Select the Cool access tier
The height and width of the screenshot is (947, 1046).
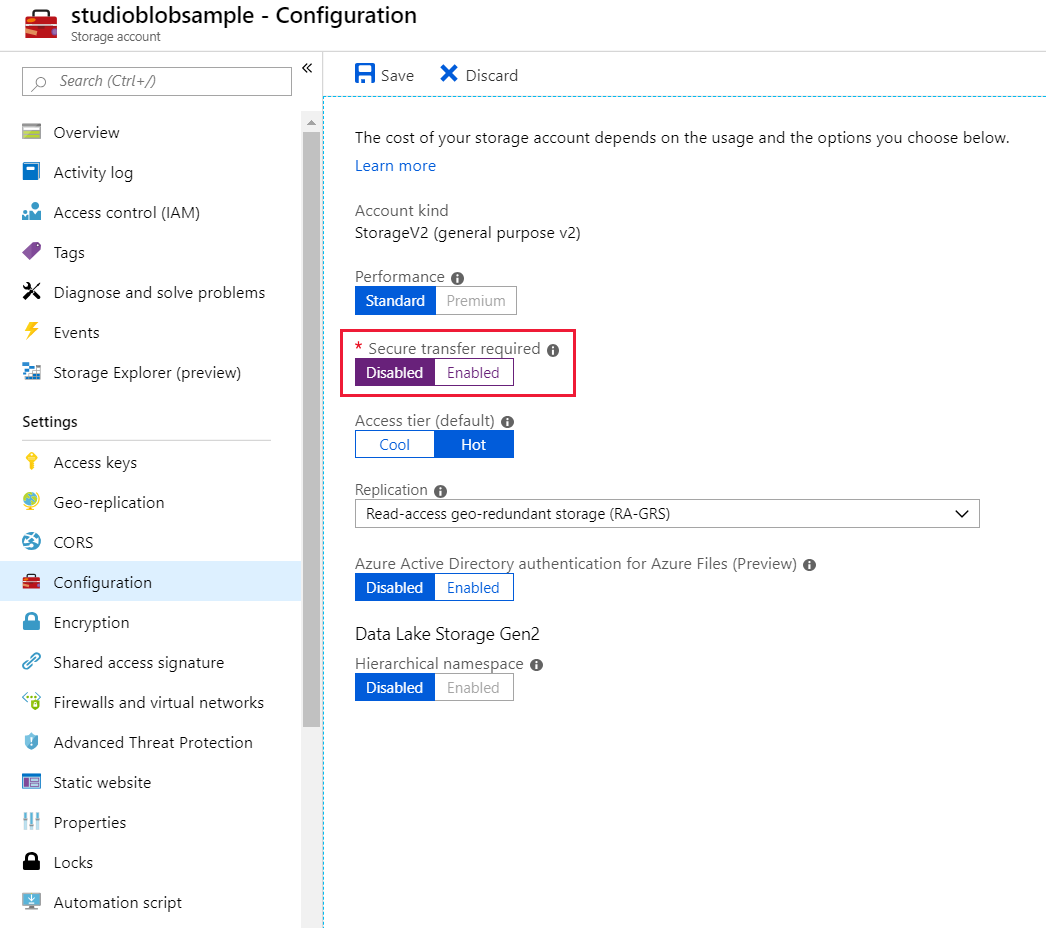[x=394, y=444]
